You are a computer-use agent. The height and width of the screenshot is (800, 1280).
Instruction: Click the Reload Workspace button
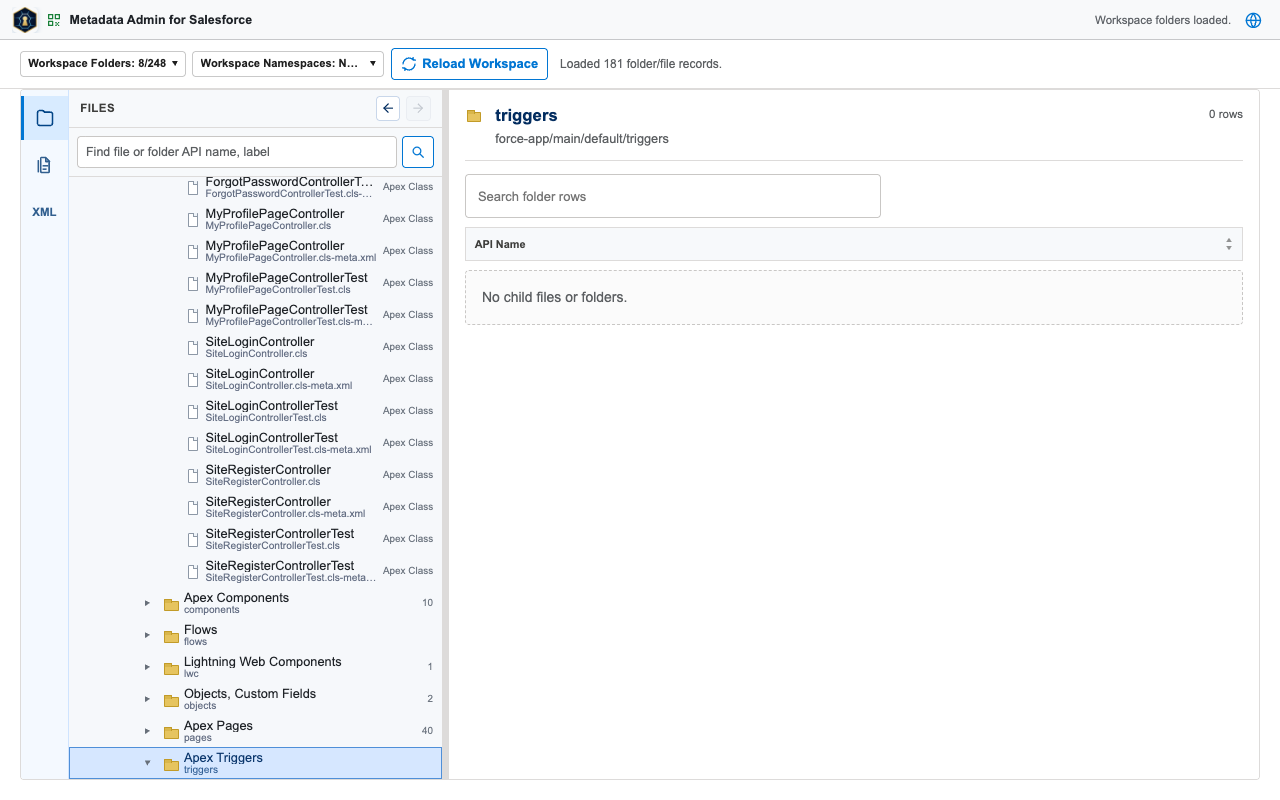click(469, 63)
